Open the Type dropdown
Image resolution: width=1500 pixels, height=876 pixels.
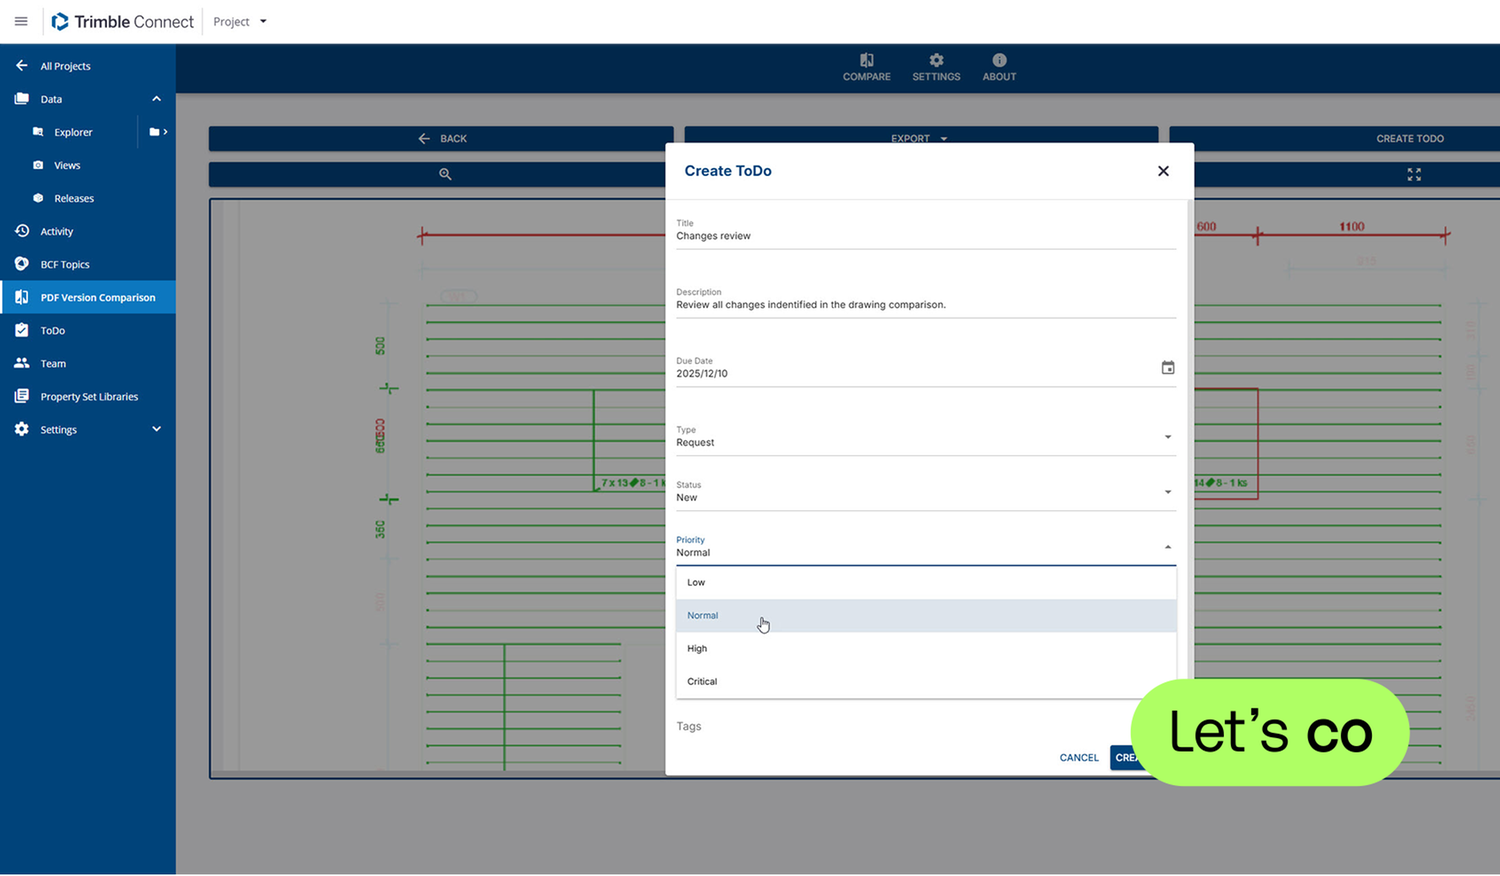[925, 438]
